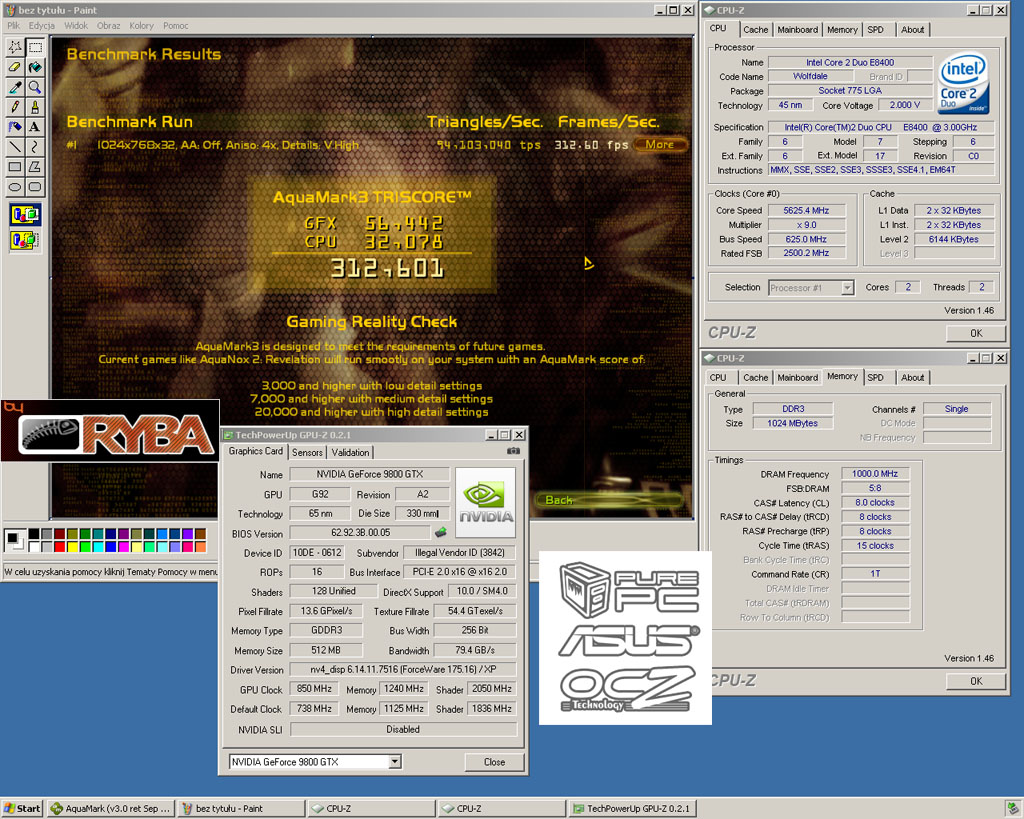Click the More button in benchmark results

click(660, 144)
